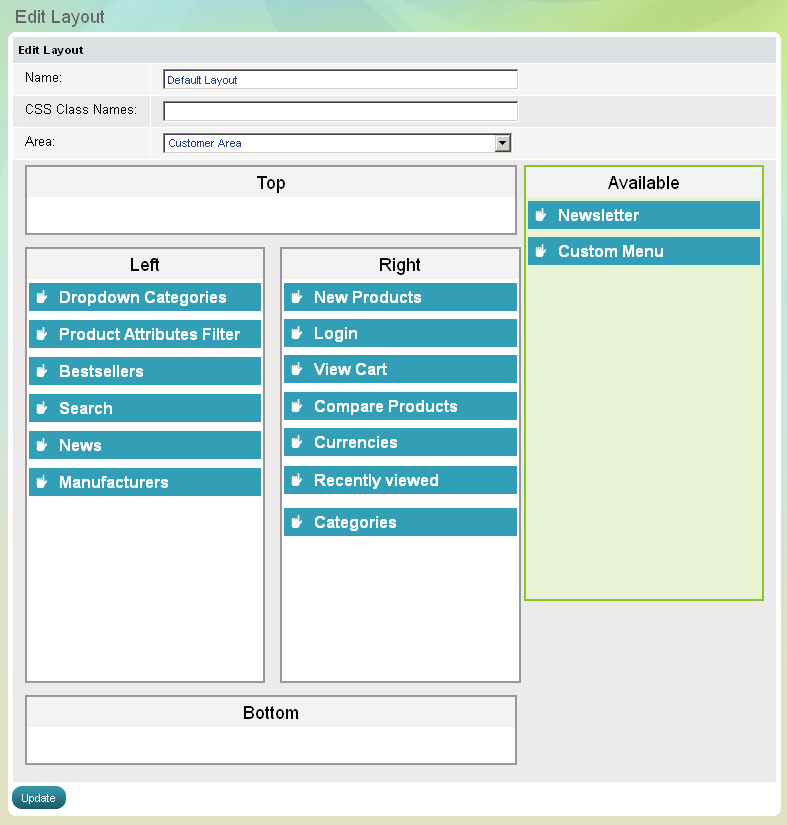This screenshot has width=787, height=825.
Task: Click into the Name text field
Action: [340, 80]
